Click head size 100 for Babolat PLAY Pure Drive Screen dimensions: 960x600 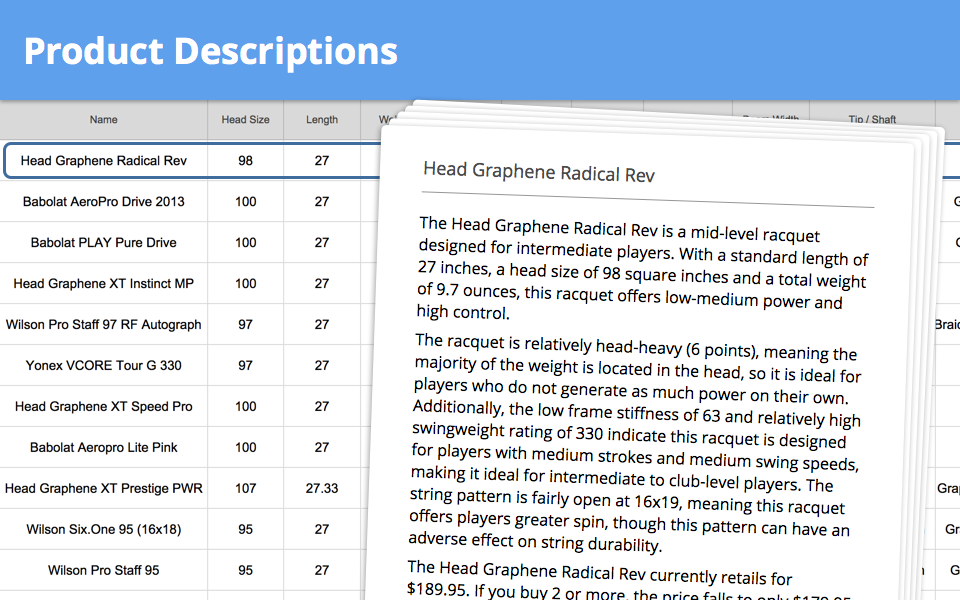coord(246,242)
